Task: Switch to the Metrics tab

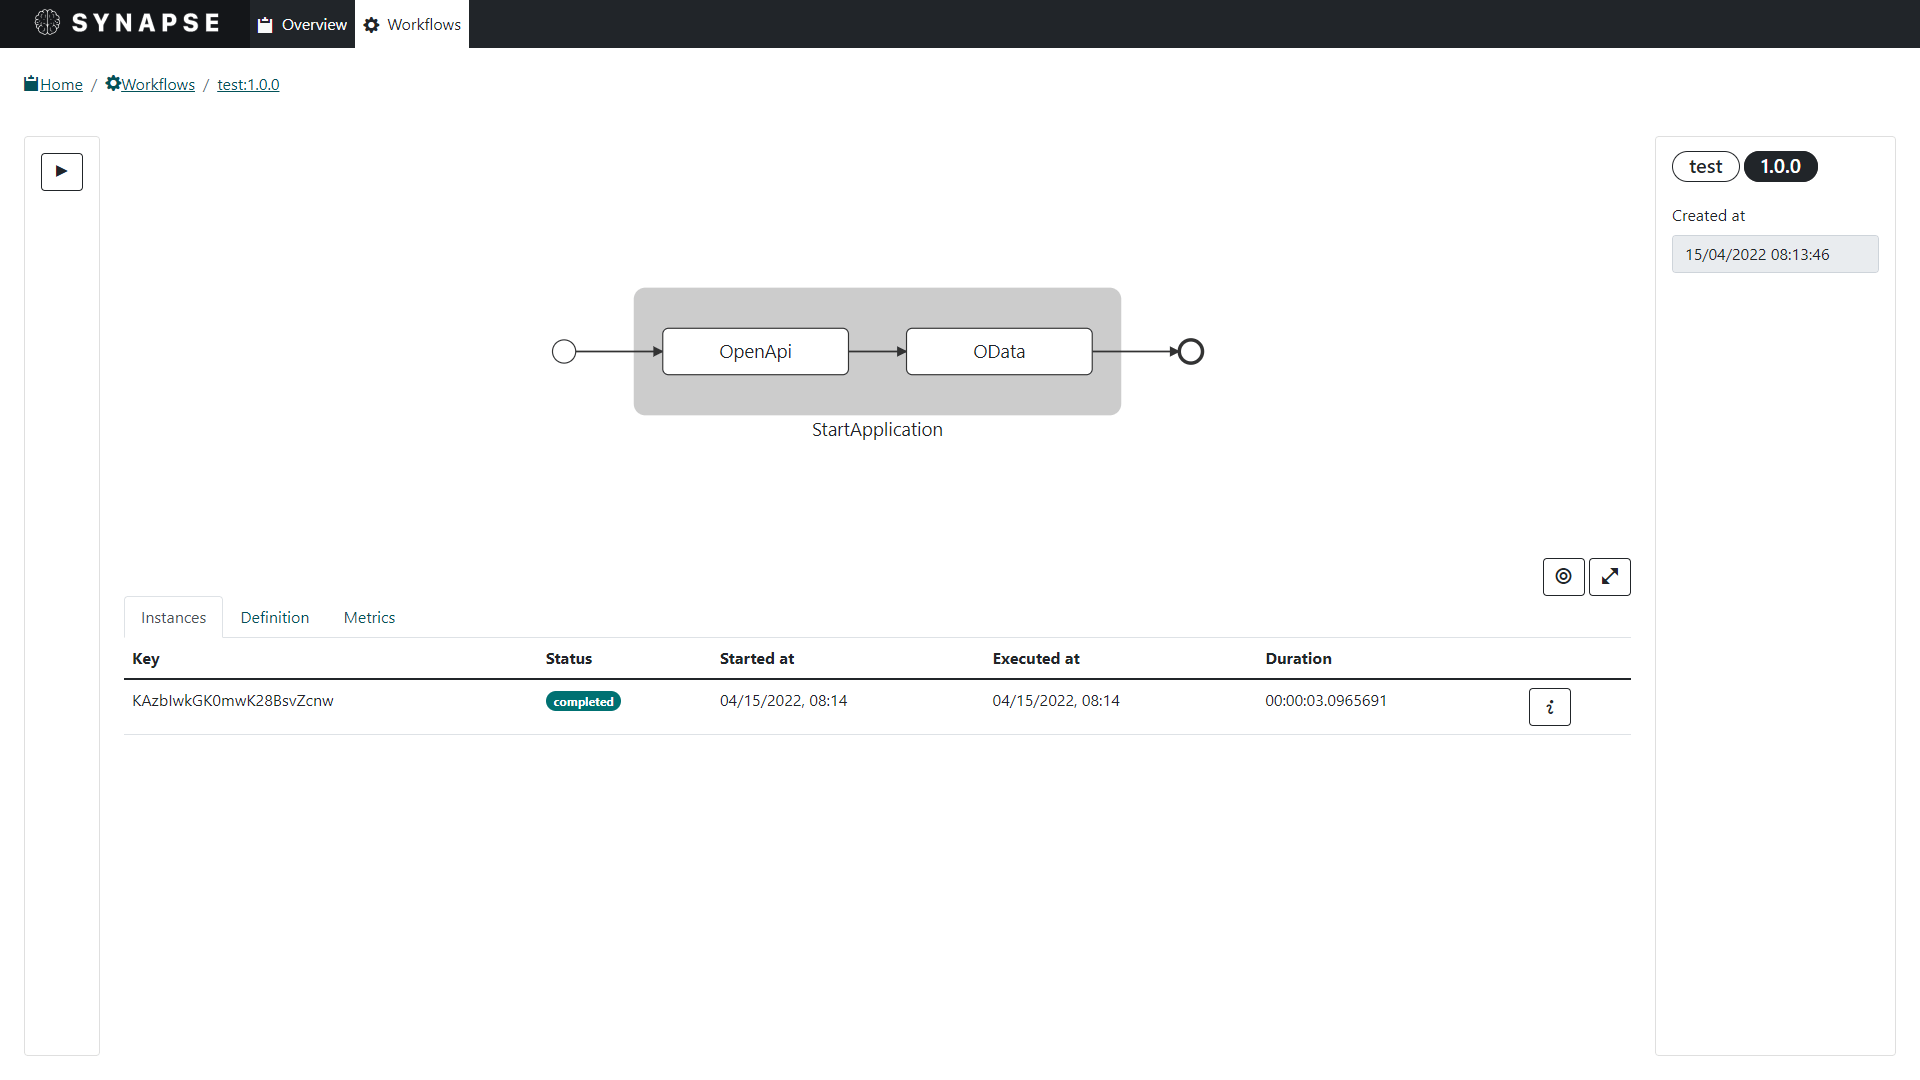Action: (369, 618)
